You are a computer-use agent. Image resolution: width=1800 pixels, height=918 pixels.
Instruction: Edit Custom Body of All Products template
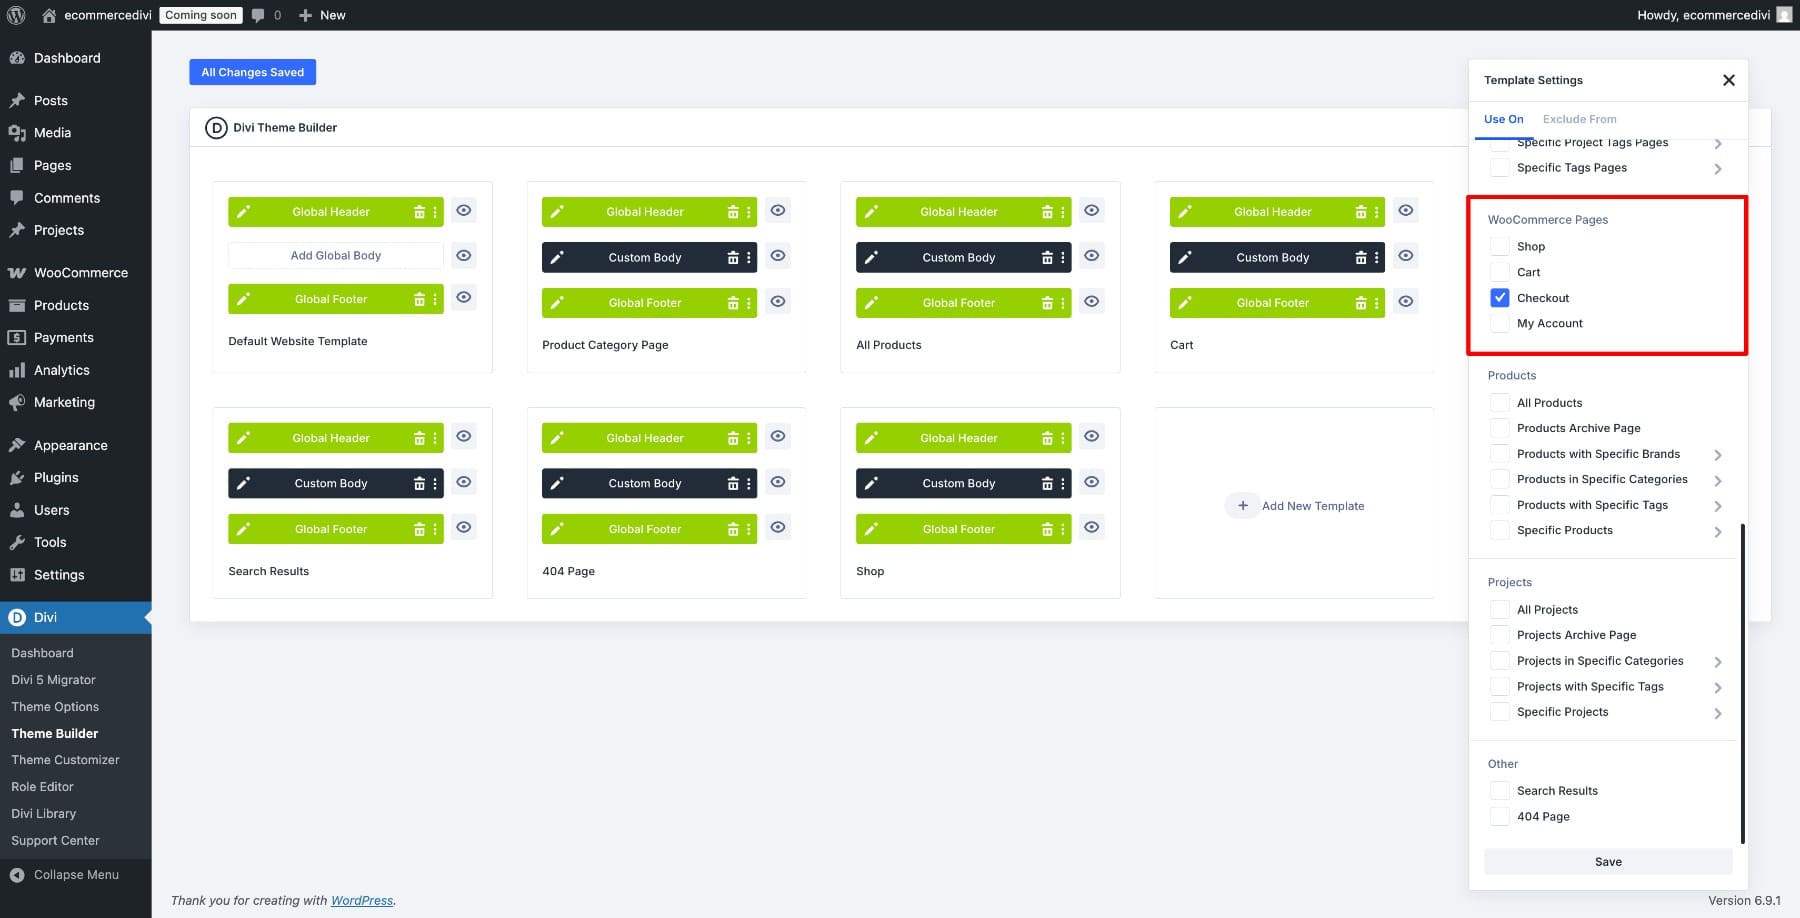871,258
